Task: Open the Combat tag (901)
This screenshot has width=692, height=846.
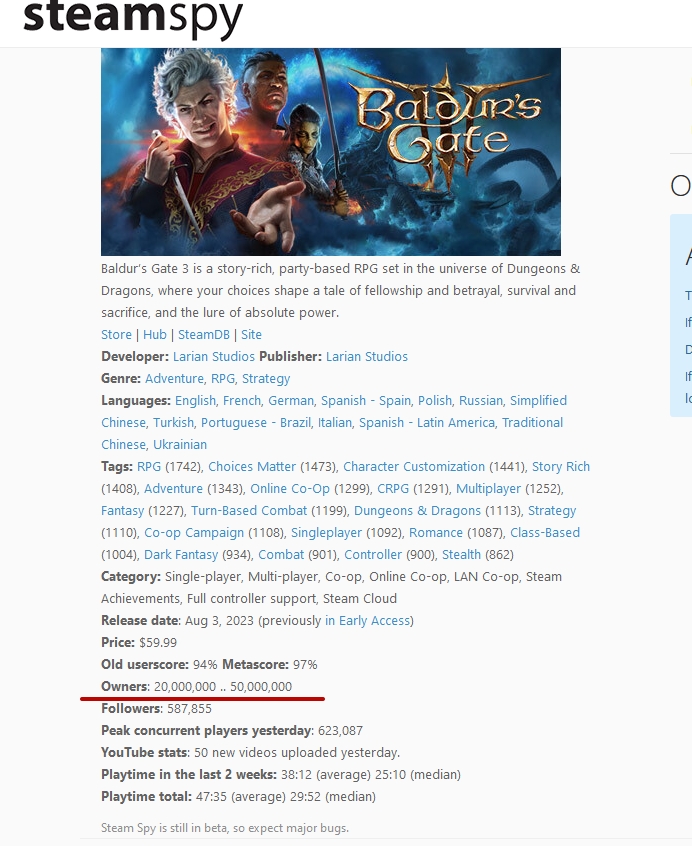Action: point(281,555)
